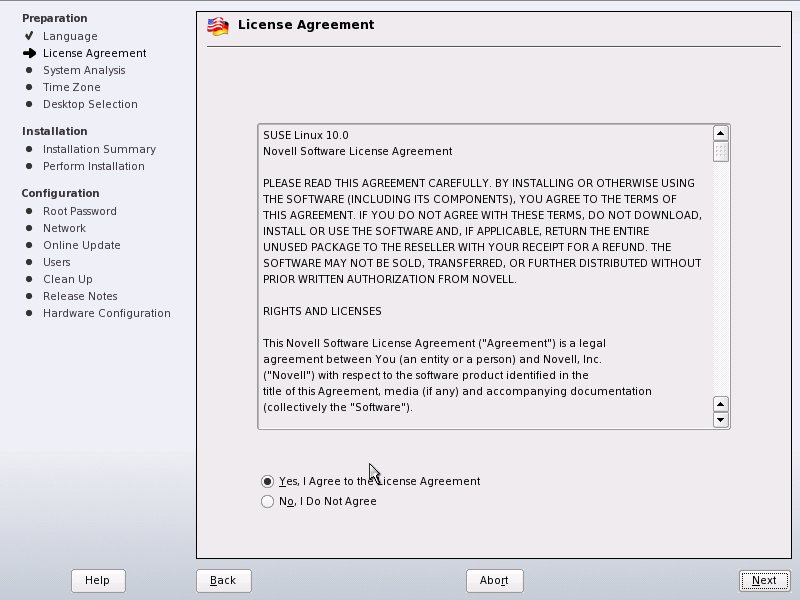Click the arrow icon marking the current sidebar step
The width and height of the screenshot is (800, 600).
point(30,53)
